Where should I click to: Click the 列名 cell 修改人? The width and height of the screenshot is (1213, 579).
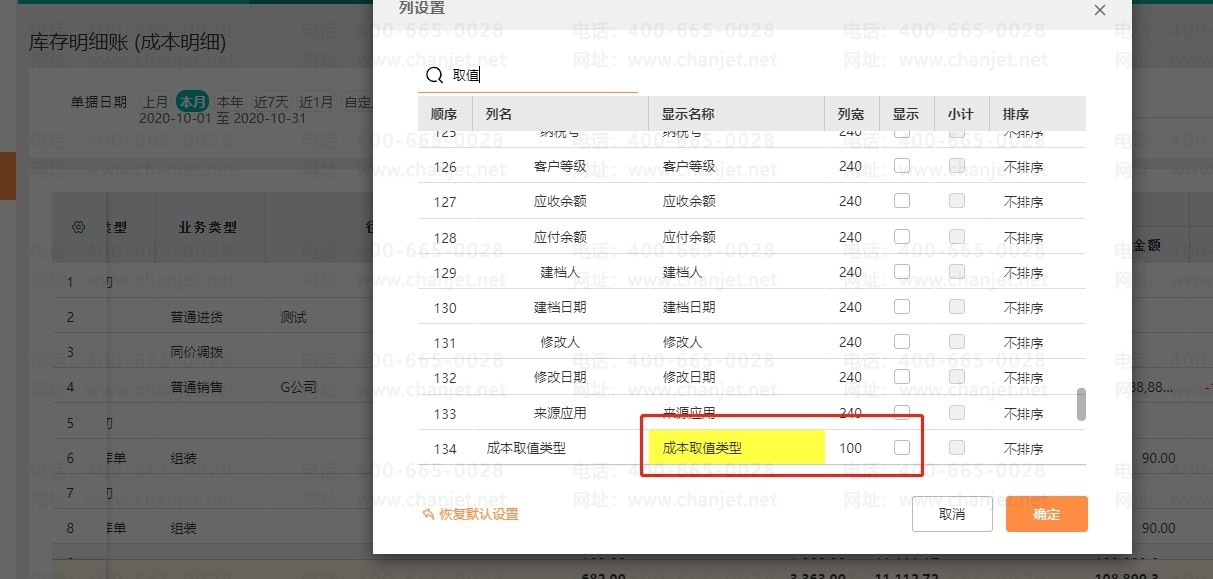[x=560, y=342]
